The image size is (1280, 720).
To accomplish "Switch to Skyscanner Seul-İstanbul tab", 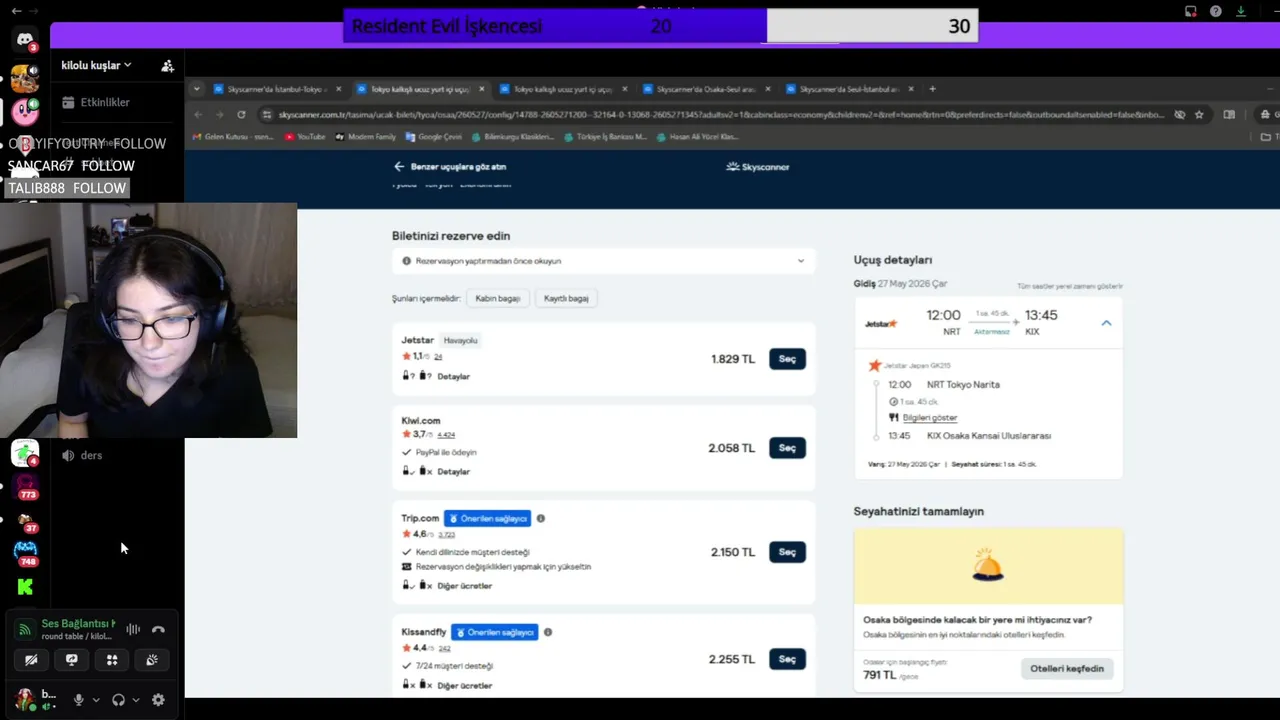I will tap(849, 89).
